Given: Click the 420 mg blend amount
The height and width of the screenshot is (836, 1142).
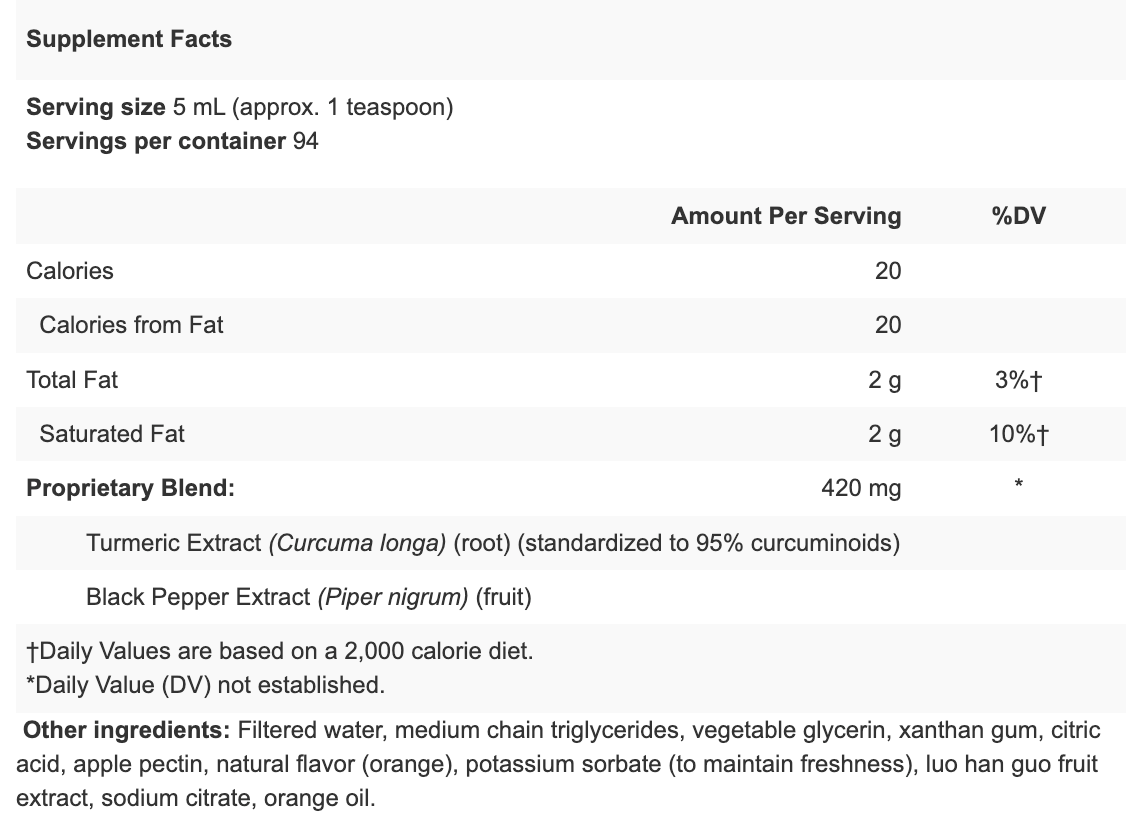Looking at the screenshot, I should 861,489.
